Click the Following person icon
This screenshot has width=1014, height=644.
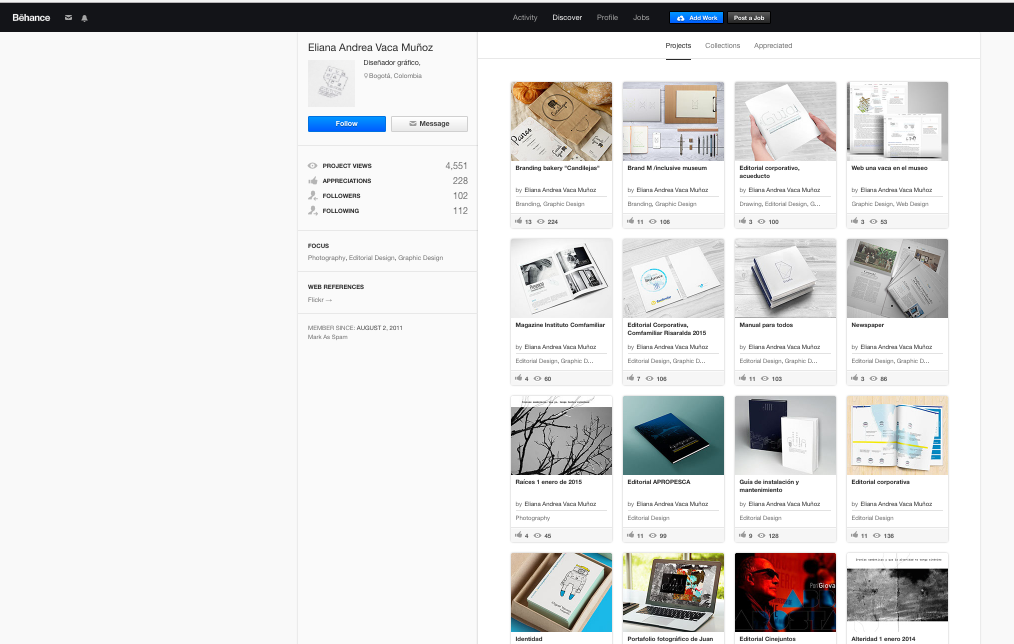[313, 211]
